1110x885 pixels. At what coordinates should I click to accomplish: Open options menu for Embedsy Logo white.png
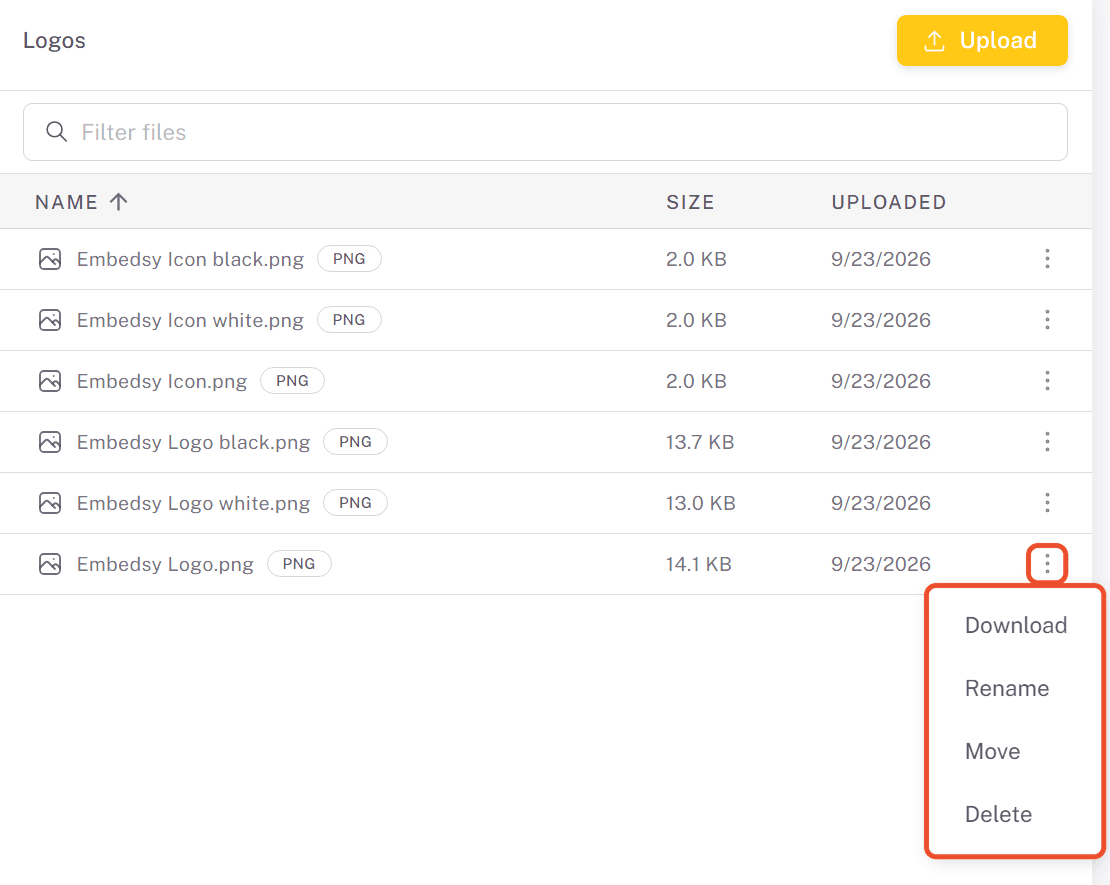pyautogui.click(x=1047, y=503)
